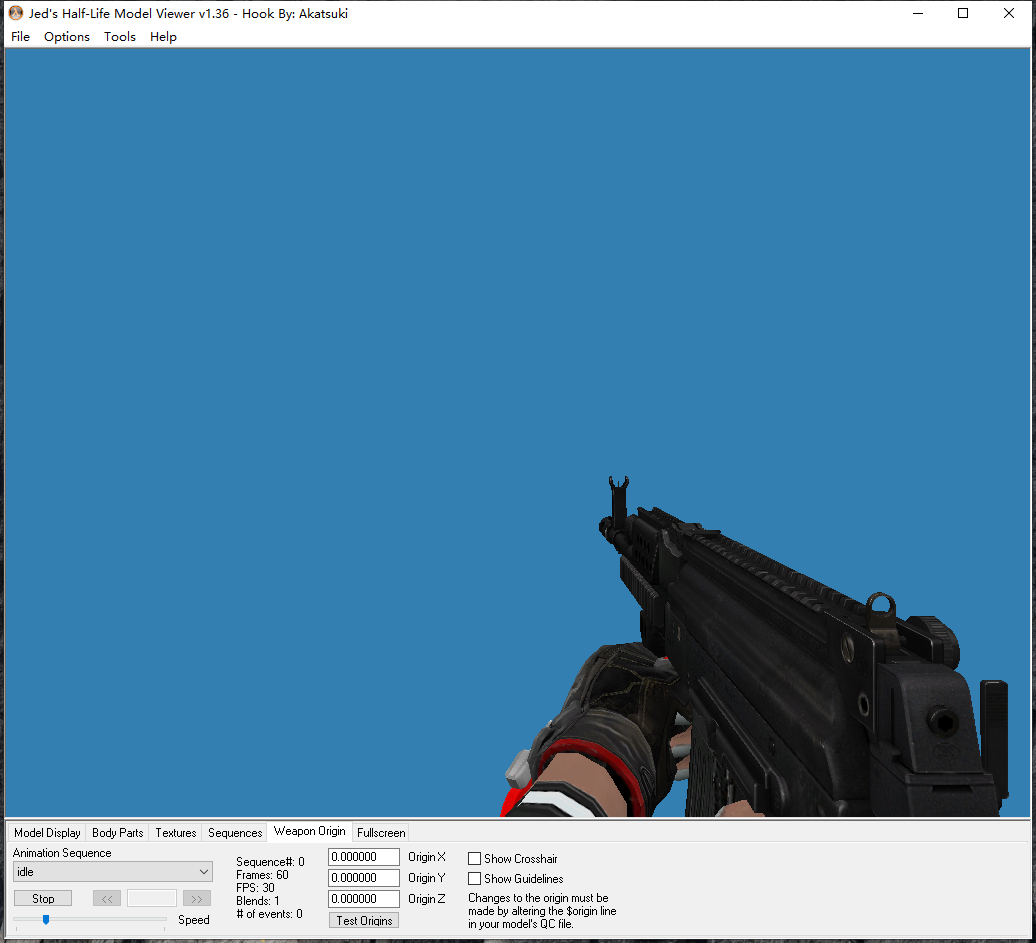Screen dimensions: 1036x943
Task: Switch to the Sequences tab
Action: click(x=235, y=833)
